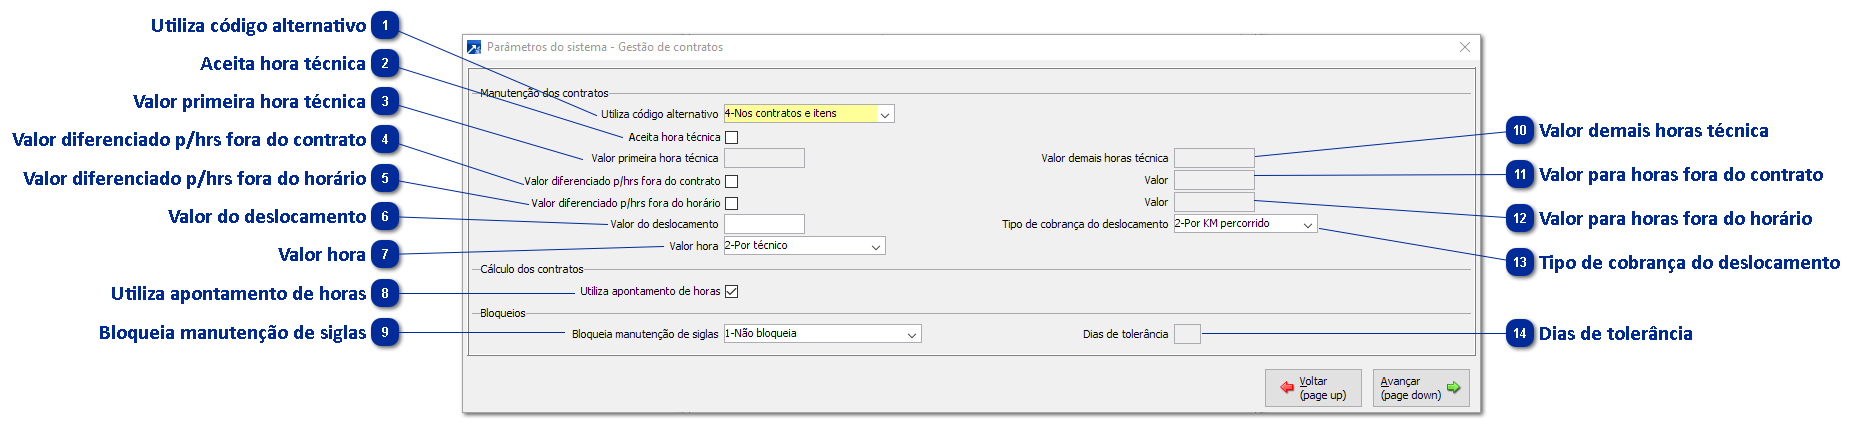Tick Valor diferenciado p/hrs fora do contrato
This screenshot has width=1856, height=424.
(x=731, y=181)
